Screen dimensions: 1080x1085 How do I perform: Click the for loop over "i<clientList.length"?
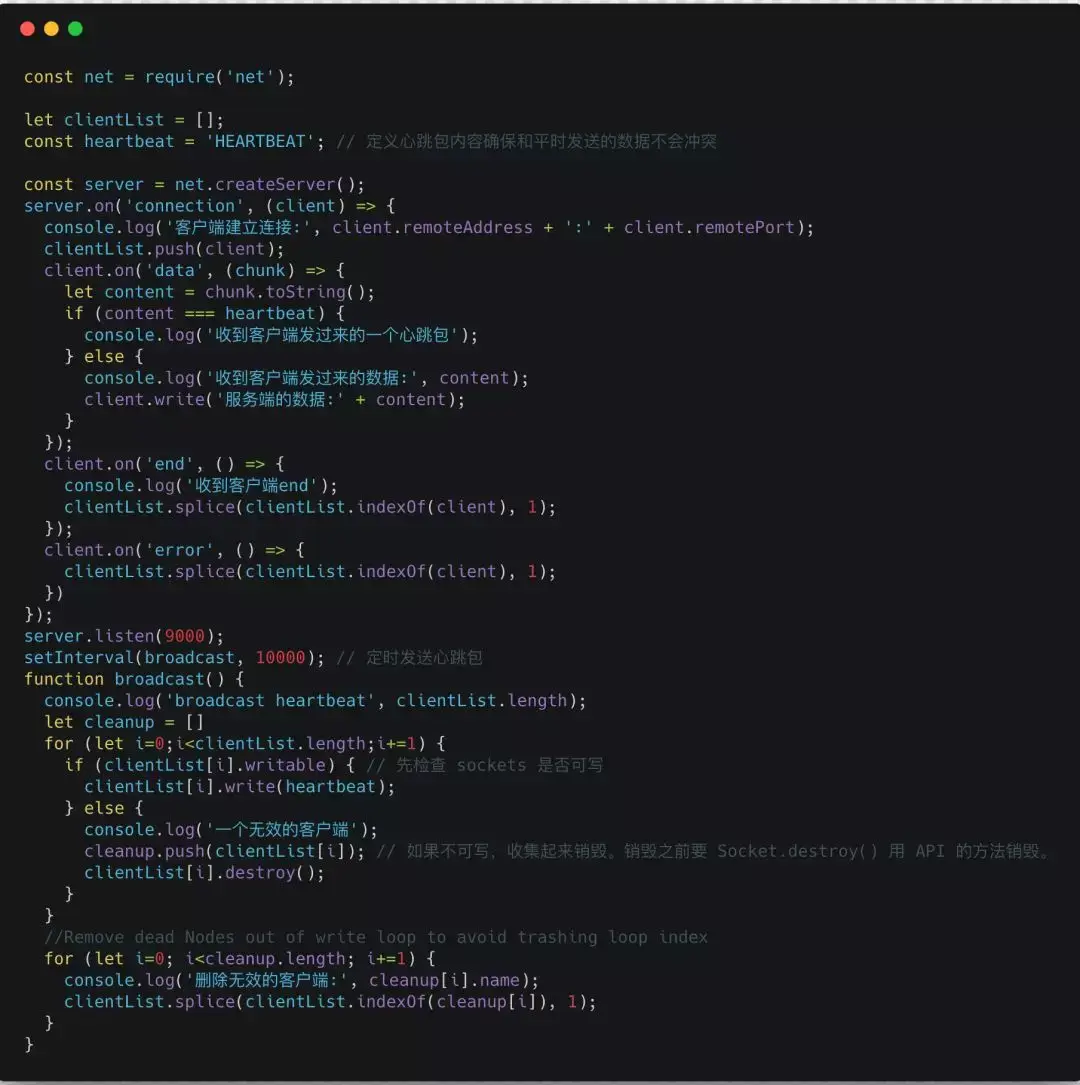point(244,743)
